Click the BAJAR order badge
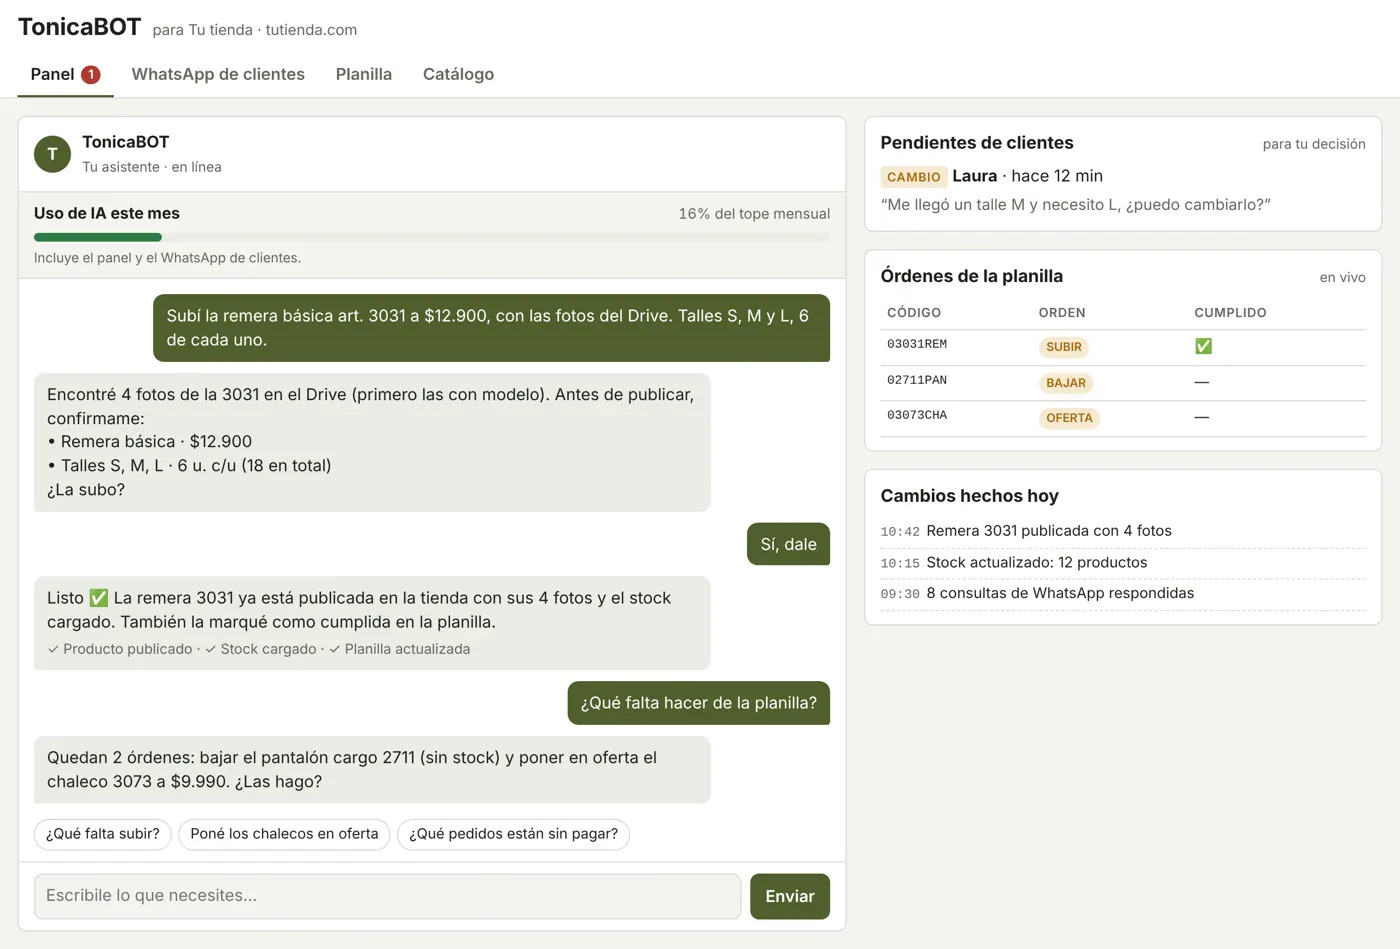 [x=1066, y=383]
